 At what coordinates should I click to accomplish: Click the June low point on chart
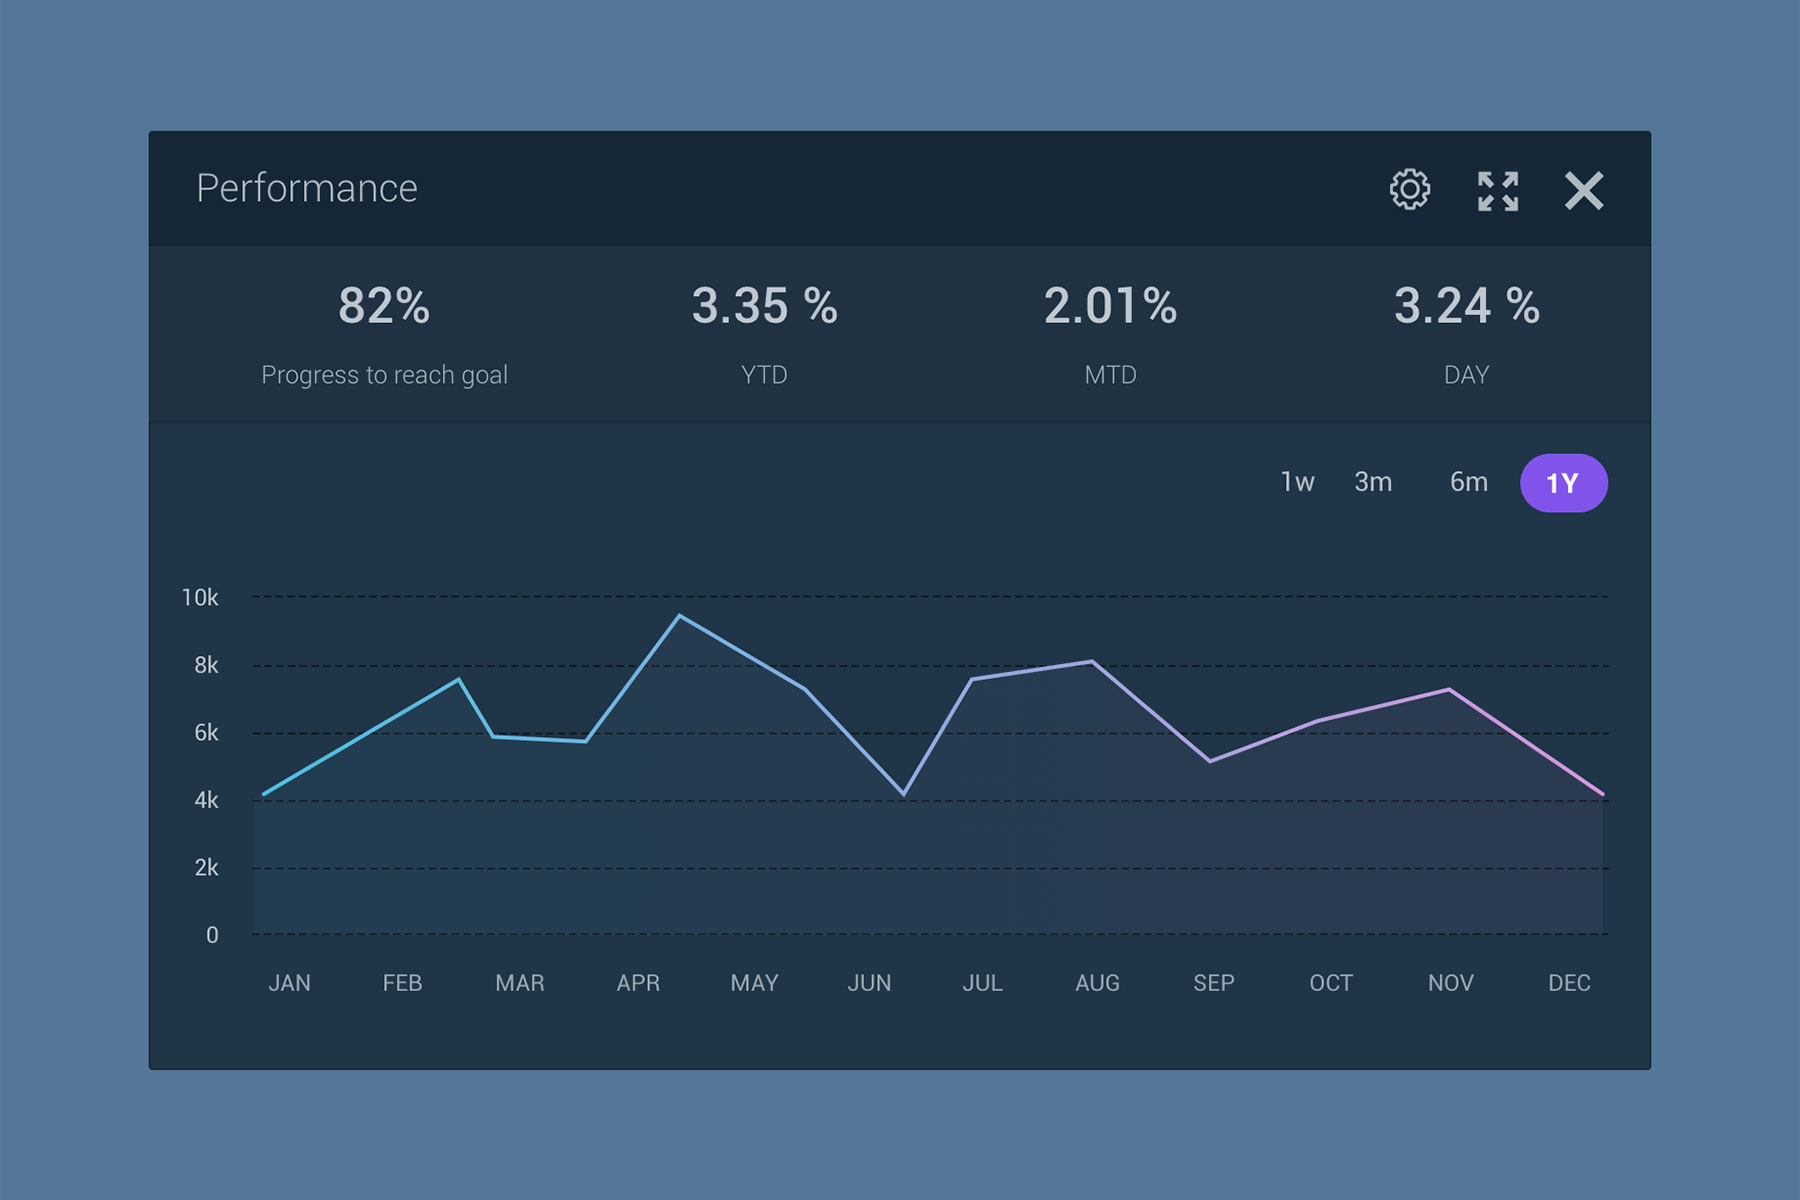(x=904, y=794)
